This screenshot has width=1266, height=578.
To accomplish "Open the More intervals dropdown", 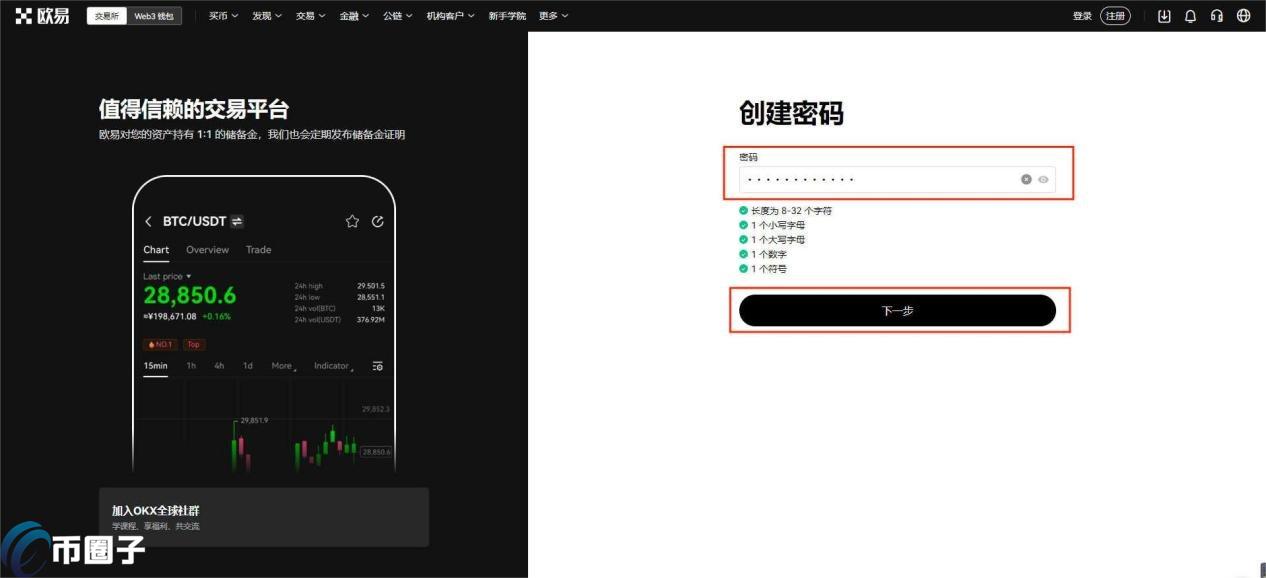I will tap(284, 366).
